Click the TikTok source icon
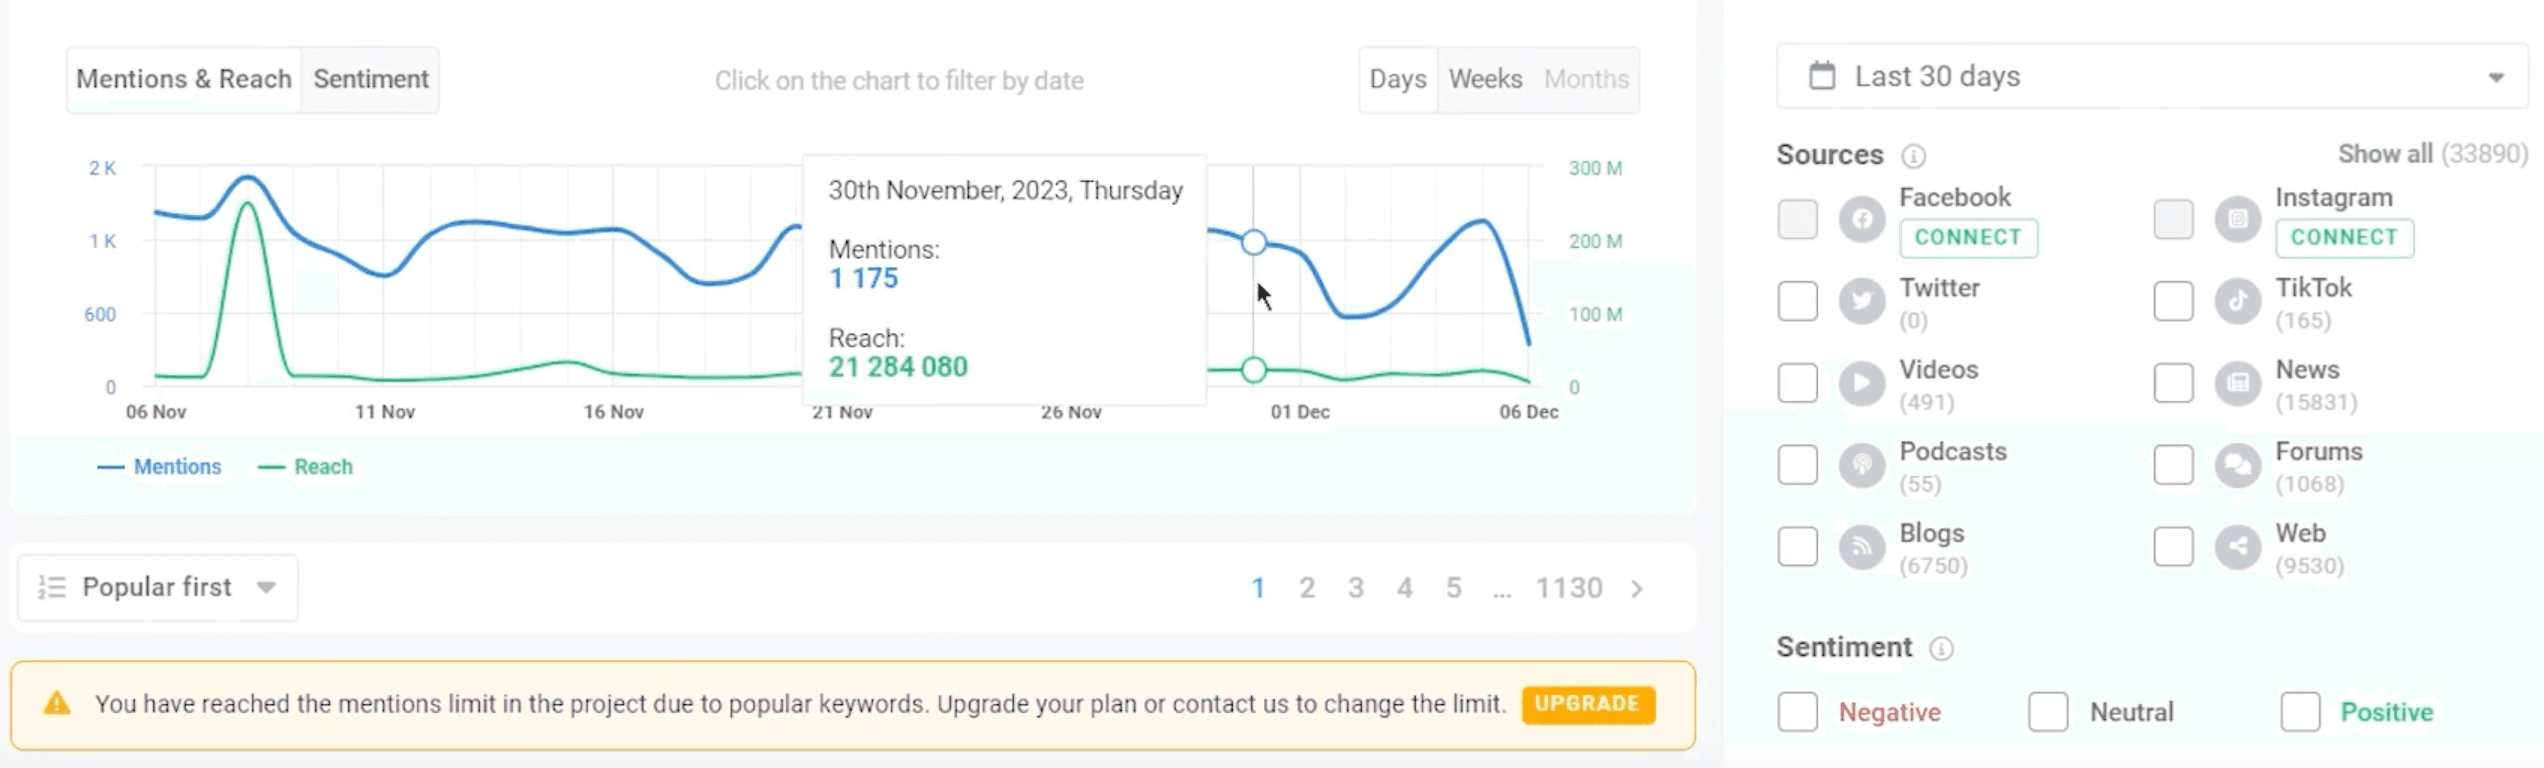This screenshot has height=768, width=2544. (x=2238, y=301)
